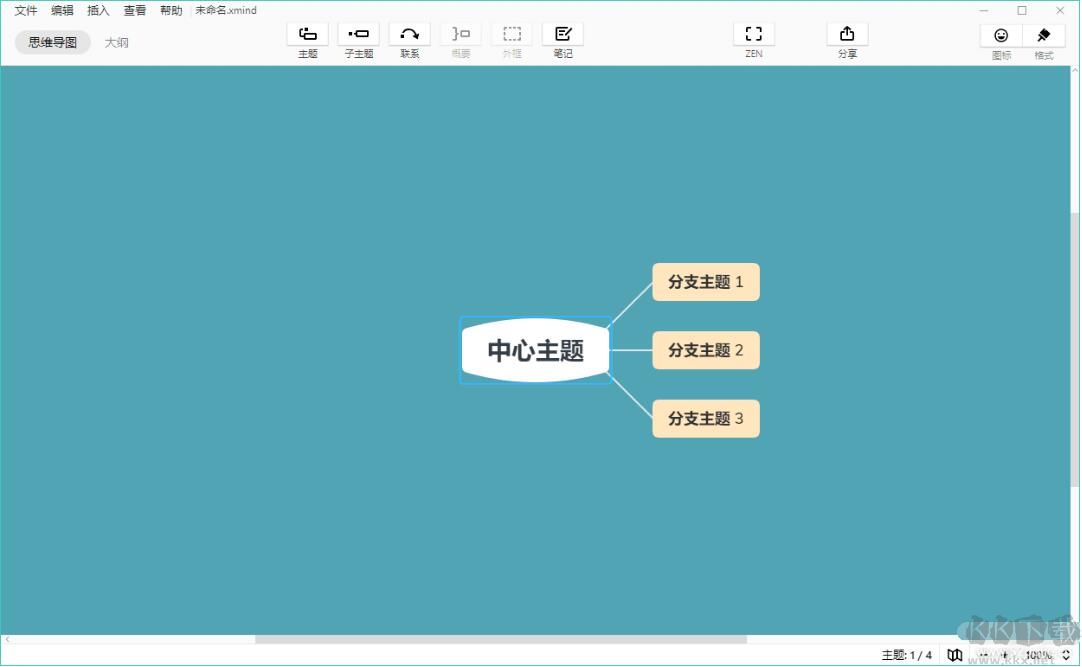The image size is (1082, 667).
Task: Add a subtopic with 子主题 icon
Action: [359, 34]
